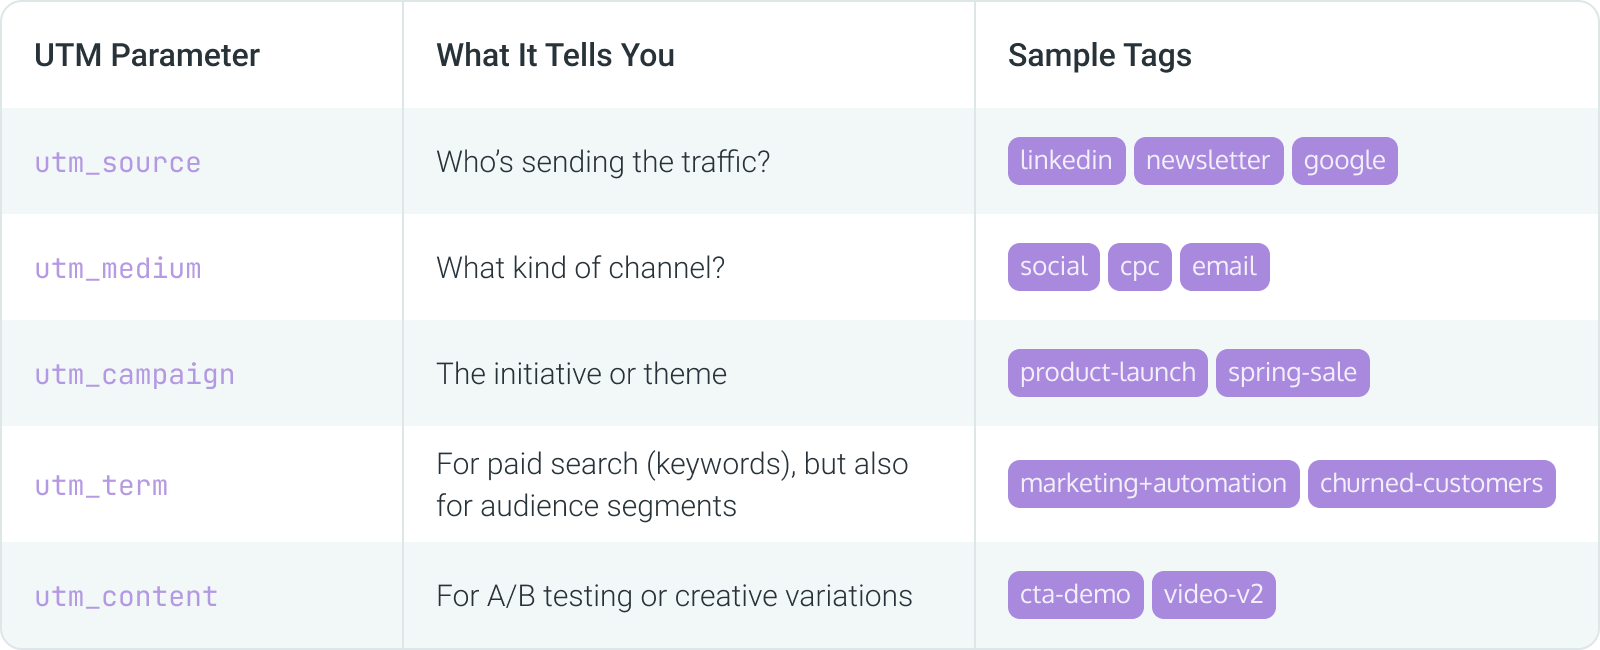The image size is (1600, 650).
Task: Click the linkedin sample tag
Action: [x=1066, y=161]
